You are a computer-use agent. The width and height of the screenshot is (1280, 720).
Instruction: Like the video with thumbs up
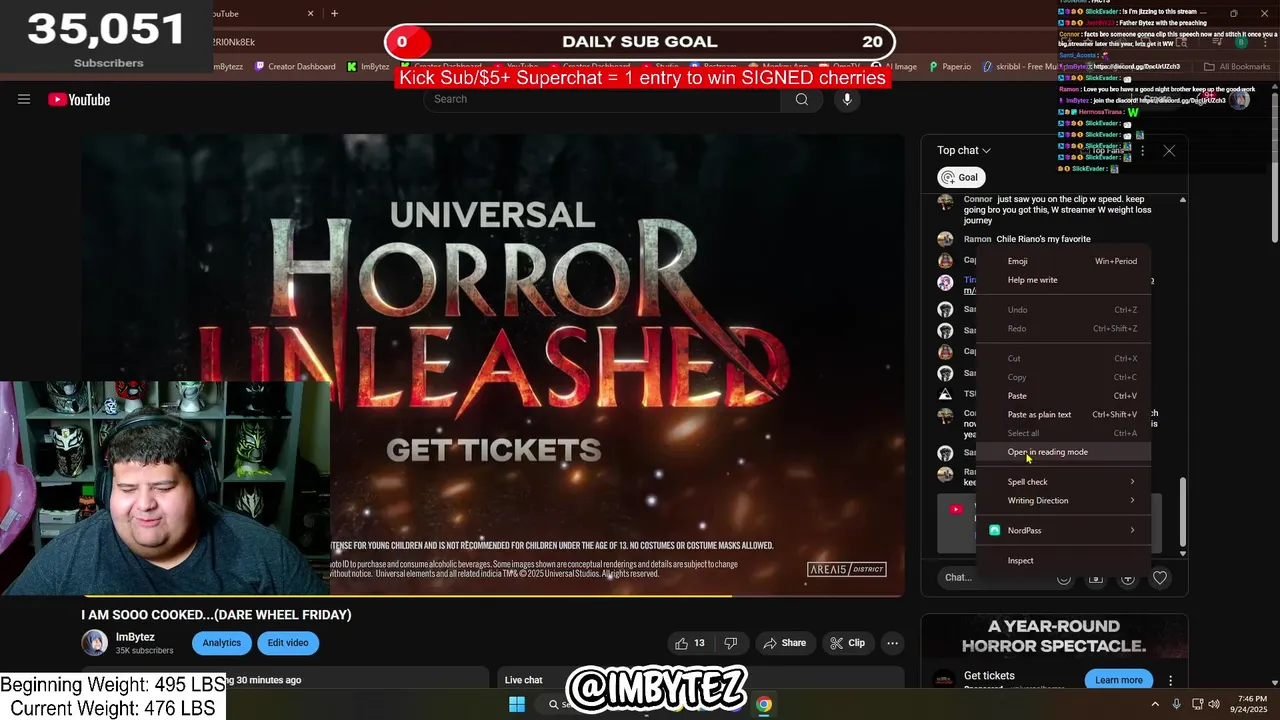(x=690, y=643)
